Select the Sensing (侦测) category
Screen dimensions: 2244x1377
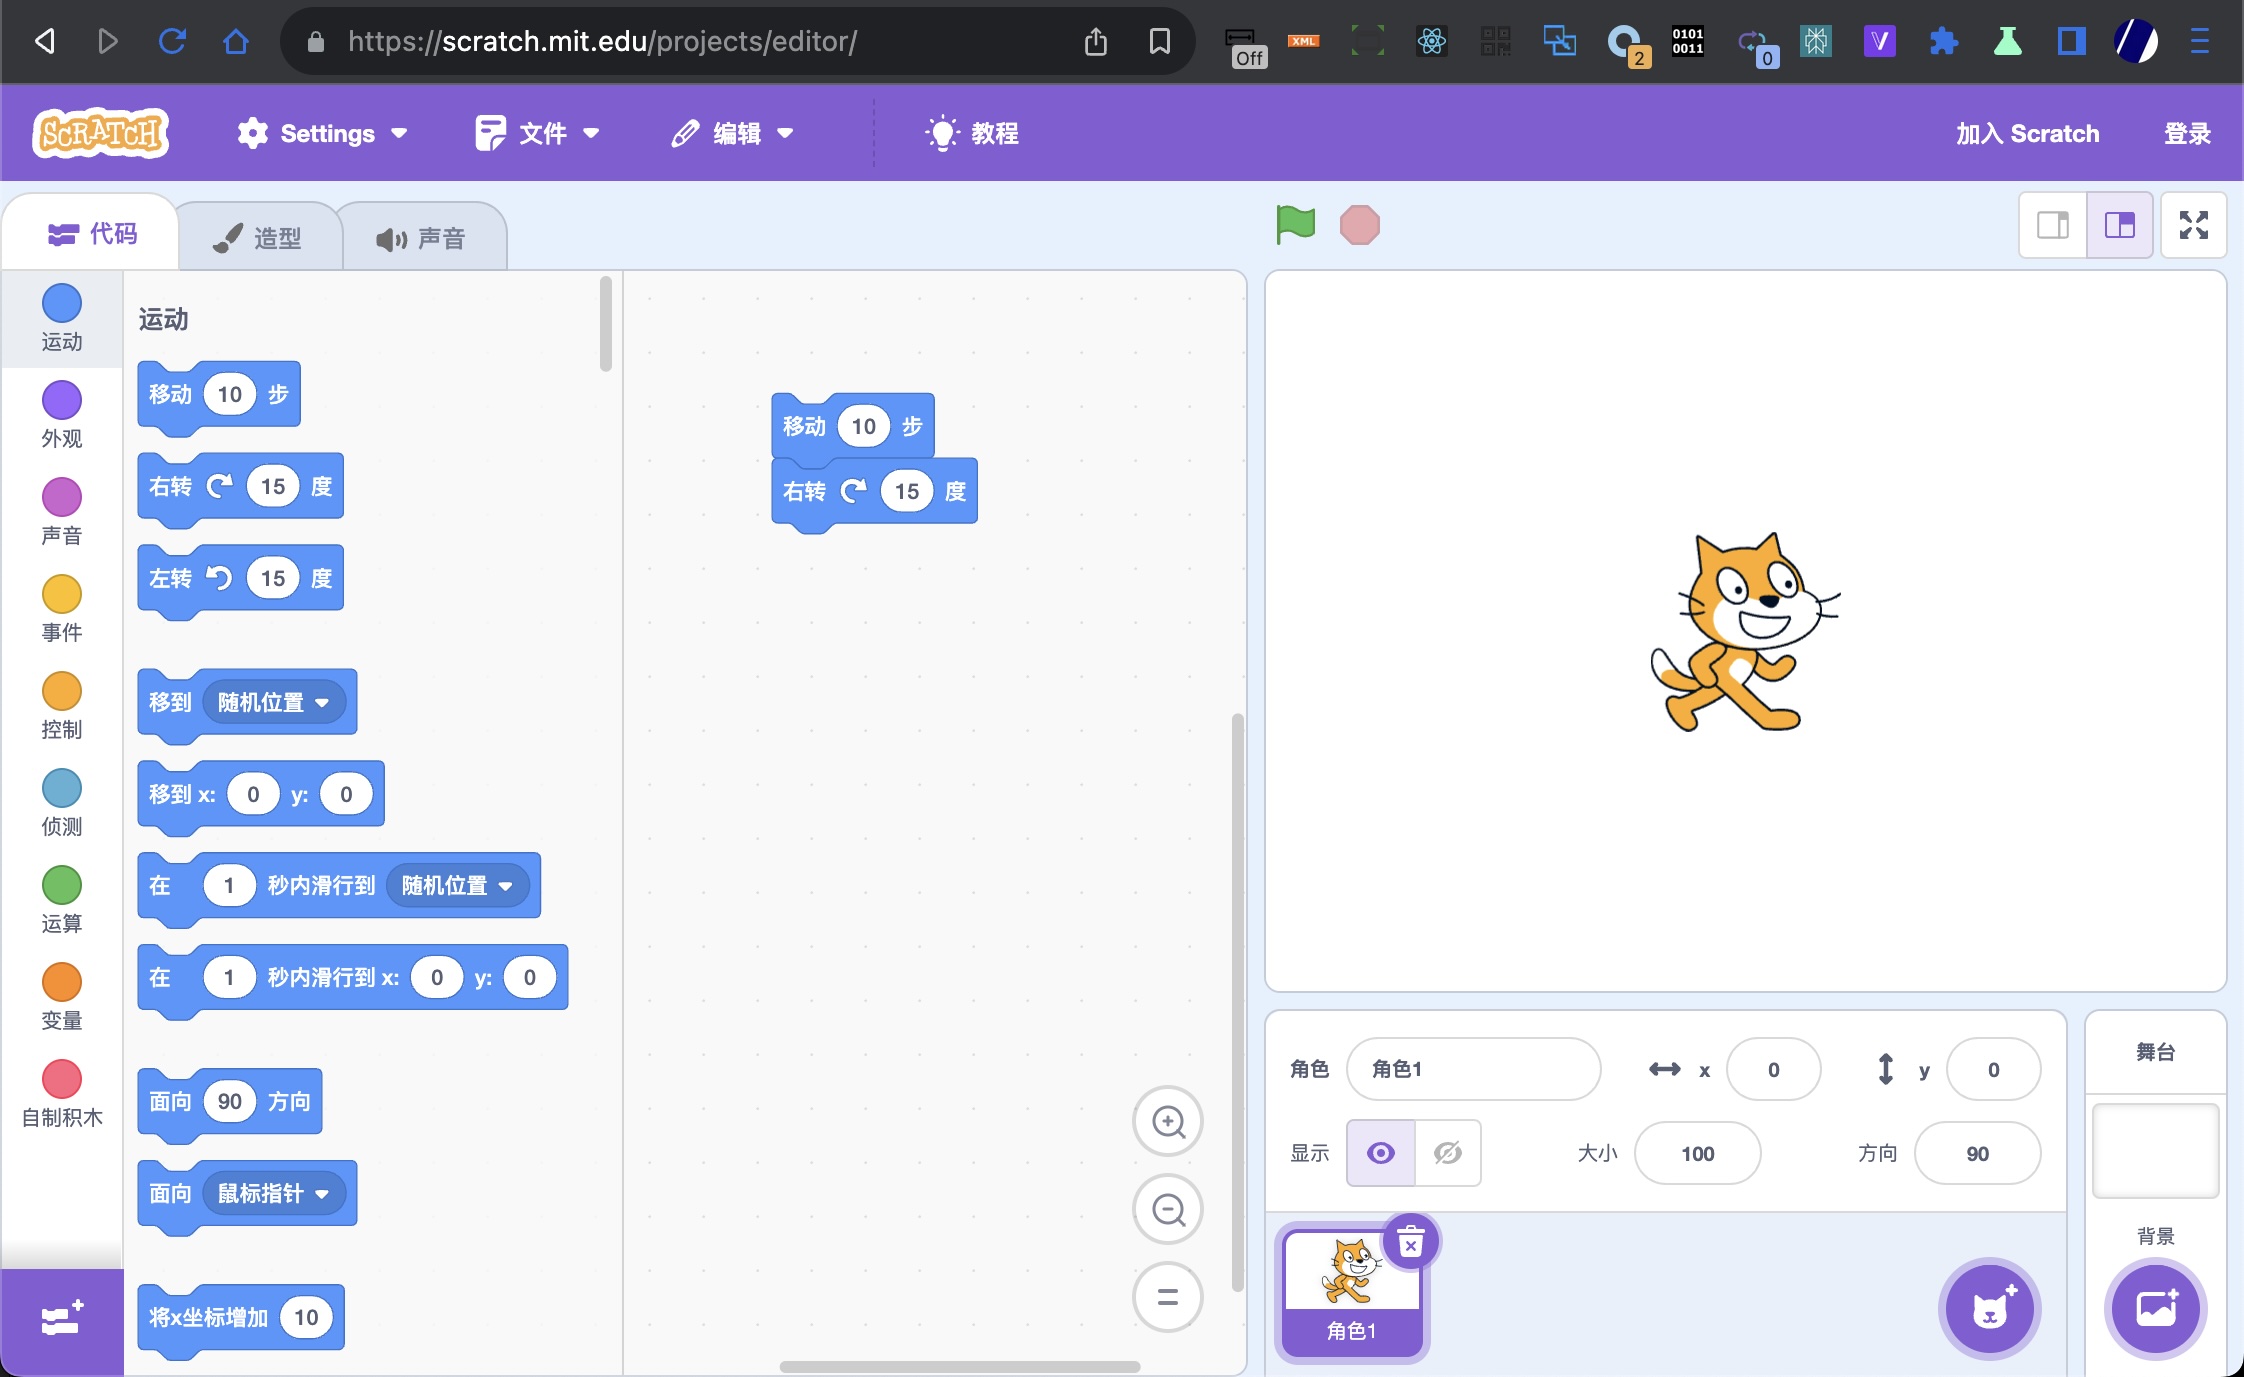click(62, 803)
